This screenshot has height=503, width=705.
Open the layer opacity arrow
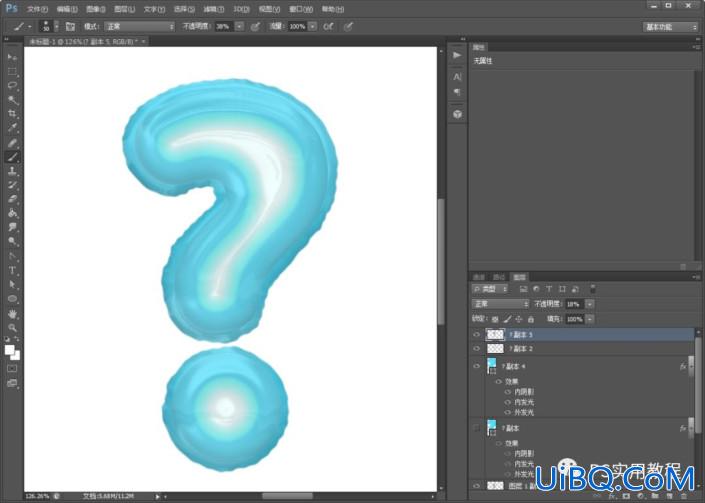click(x=590, y=304)
